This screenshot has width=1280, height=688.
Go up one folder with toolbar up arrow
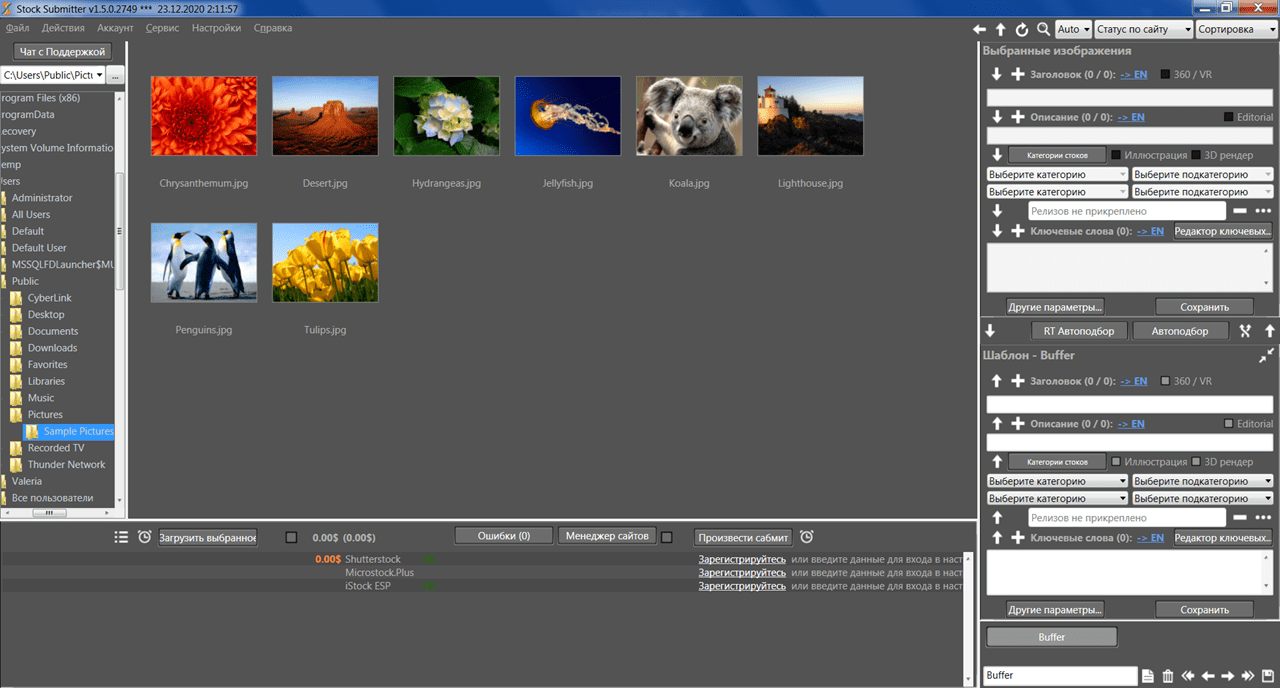[1000, 30]
